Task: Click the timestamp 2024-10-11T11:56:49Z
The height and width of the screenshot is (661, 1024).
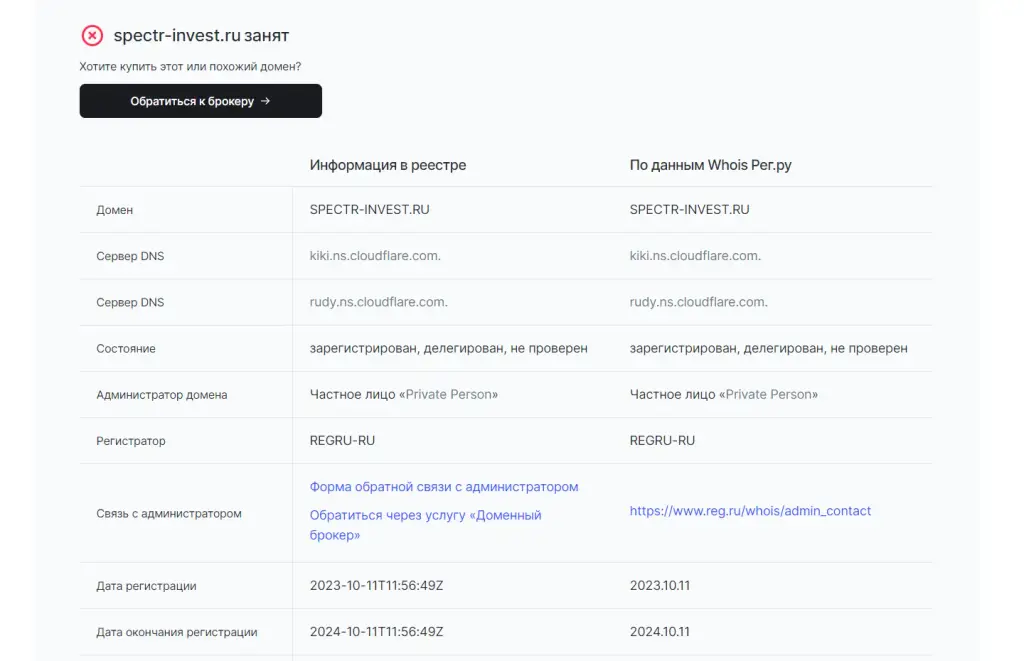Action: (376, 632)
